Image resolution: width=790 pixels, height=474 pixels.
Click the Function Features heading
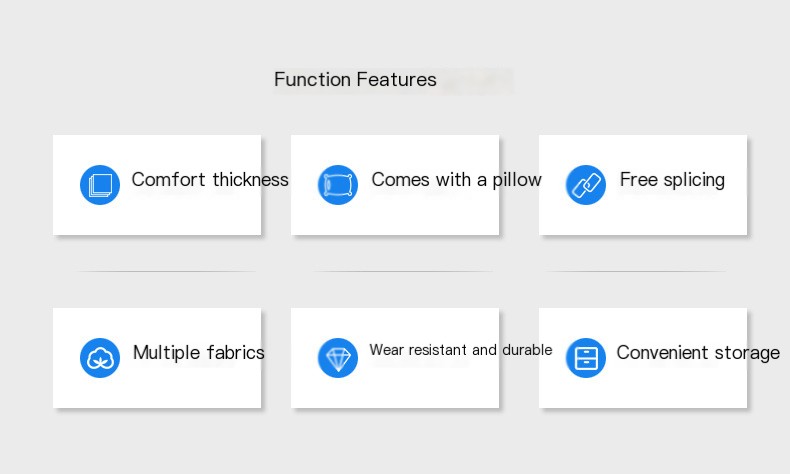[355, 80]
